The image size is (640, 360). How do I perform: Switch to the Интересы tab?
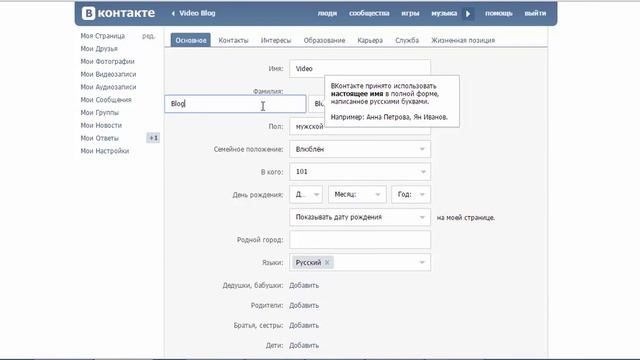tap(276, 40)
